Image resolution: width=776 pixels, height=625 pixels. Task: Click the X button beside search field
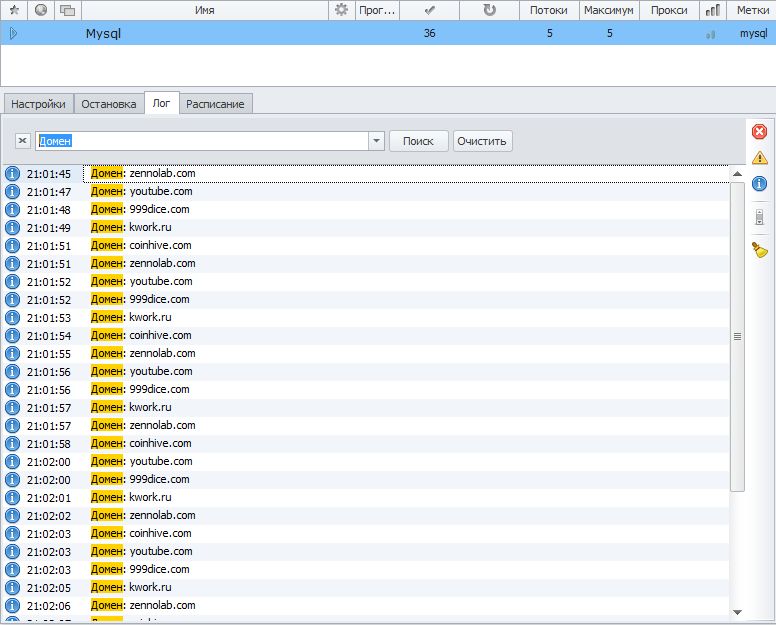point(22,141)
